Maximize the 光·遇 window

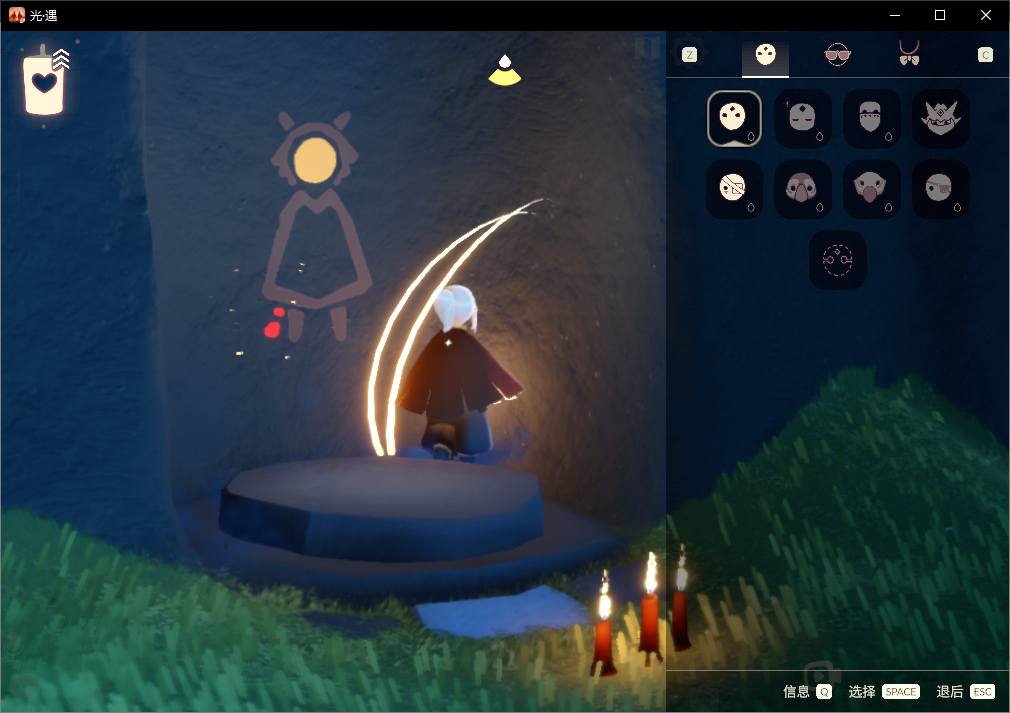pos(940,15)
